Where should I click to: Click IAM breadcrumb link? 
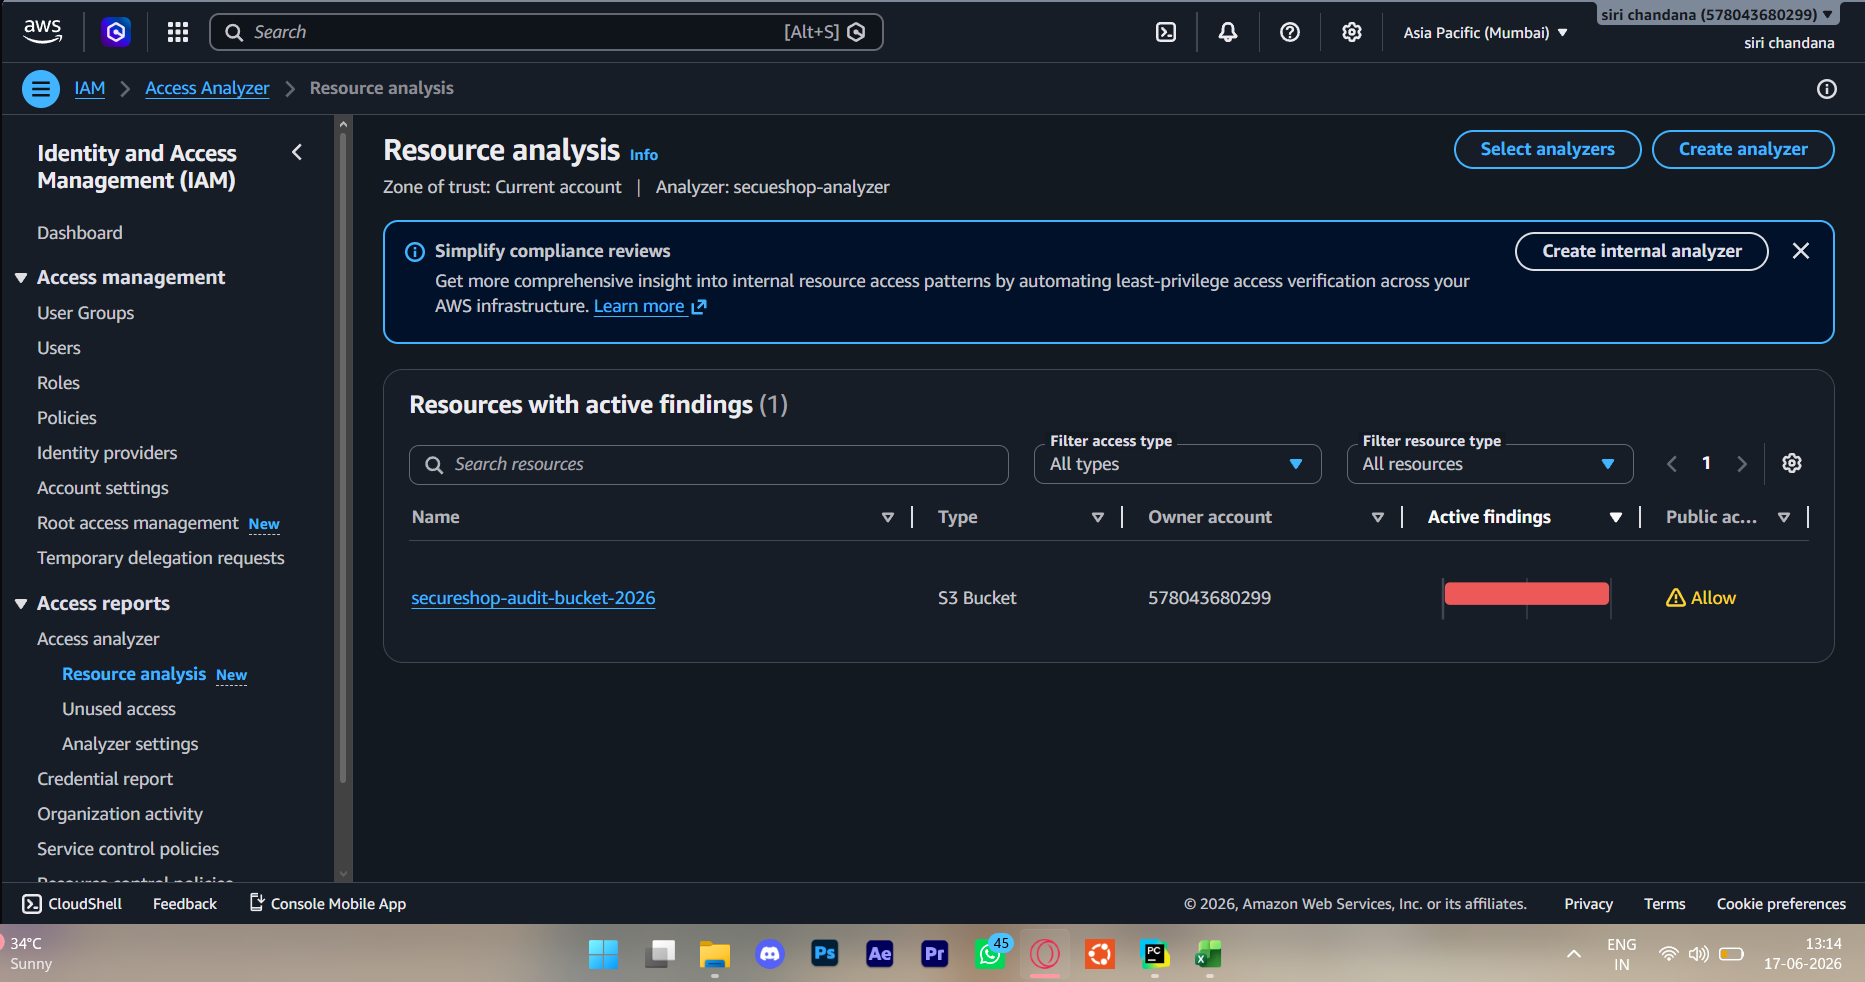click(89, 88)
